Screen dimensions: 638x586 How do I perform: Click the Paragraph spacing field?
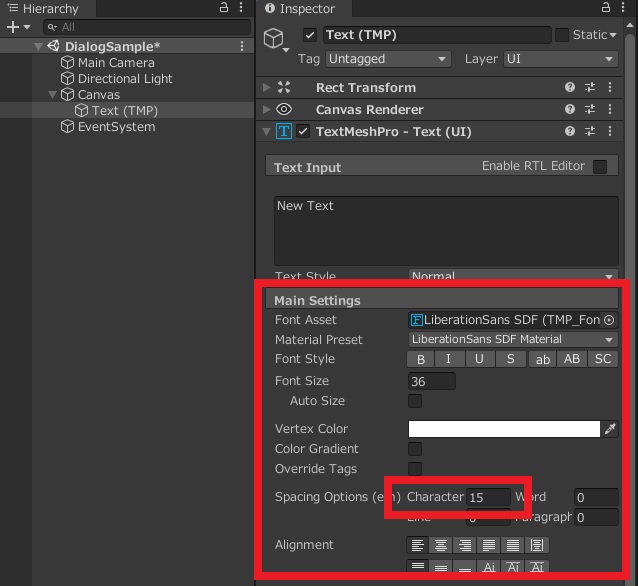click(596, 517)
